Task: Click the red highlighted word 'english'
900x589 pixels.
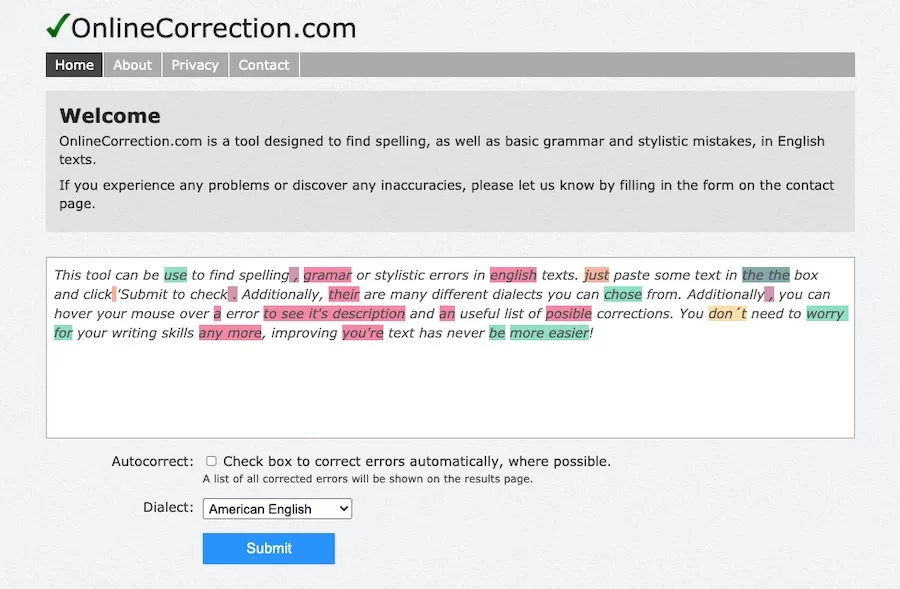Action: (513, 275)
